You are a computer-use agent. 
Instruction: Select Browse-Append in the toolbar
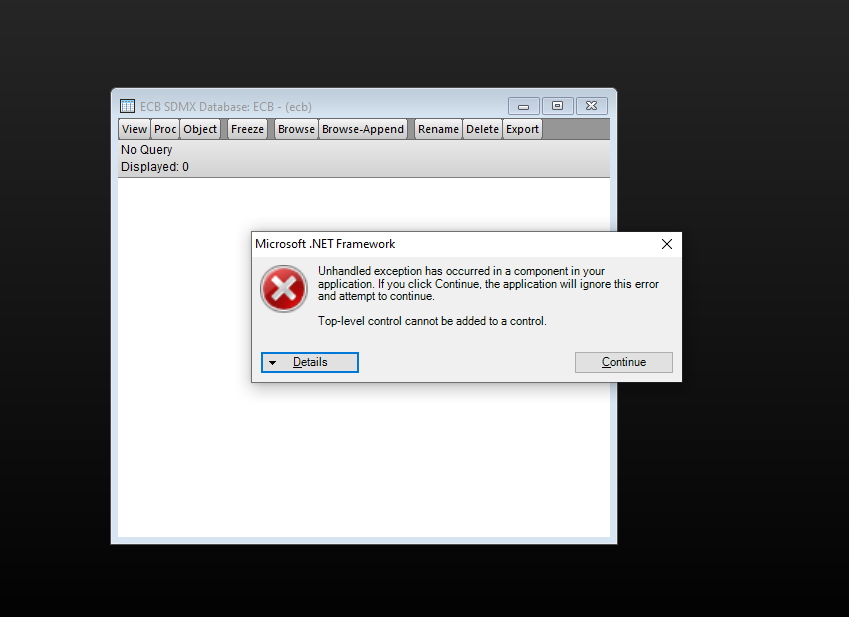point(363,129)
